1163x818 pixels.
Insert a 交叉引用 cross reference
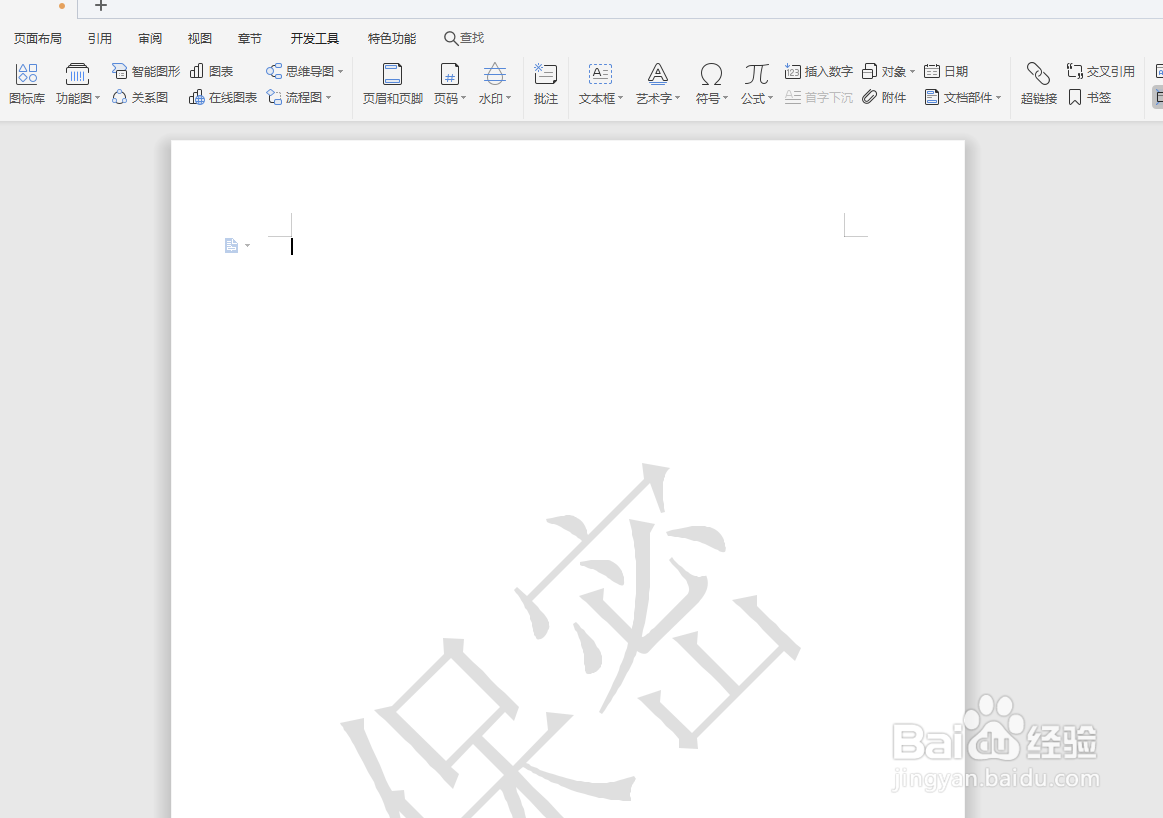pos(1101,71)
